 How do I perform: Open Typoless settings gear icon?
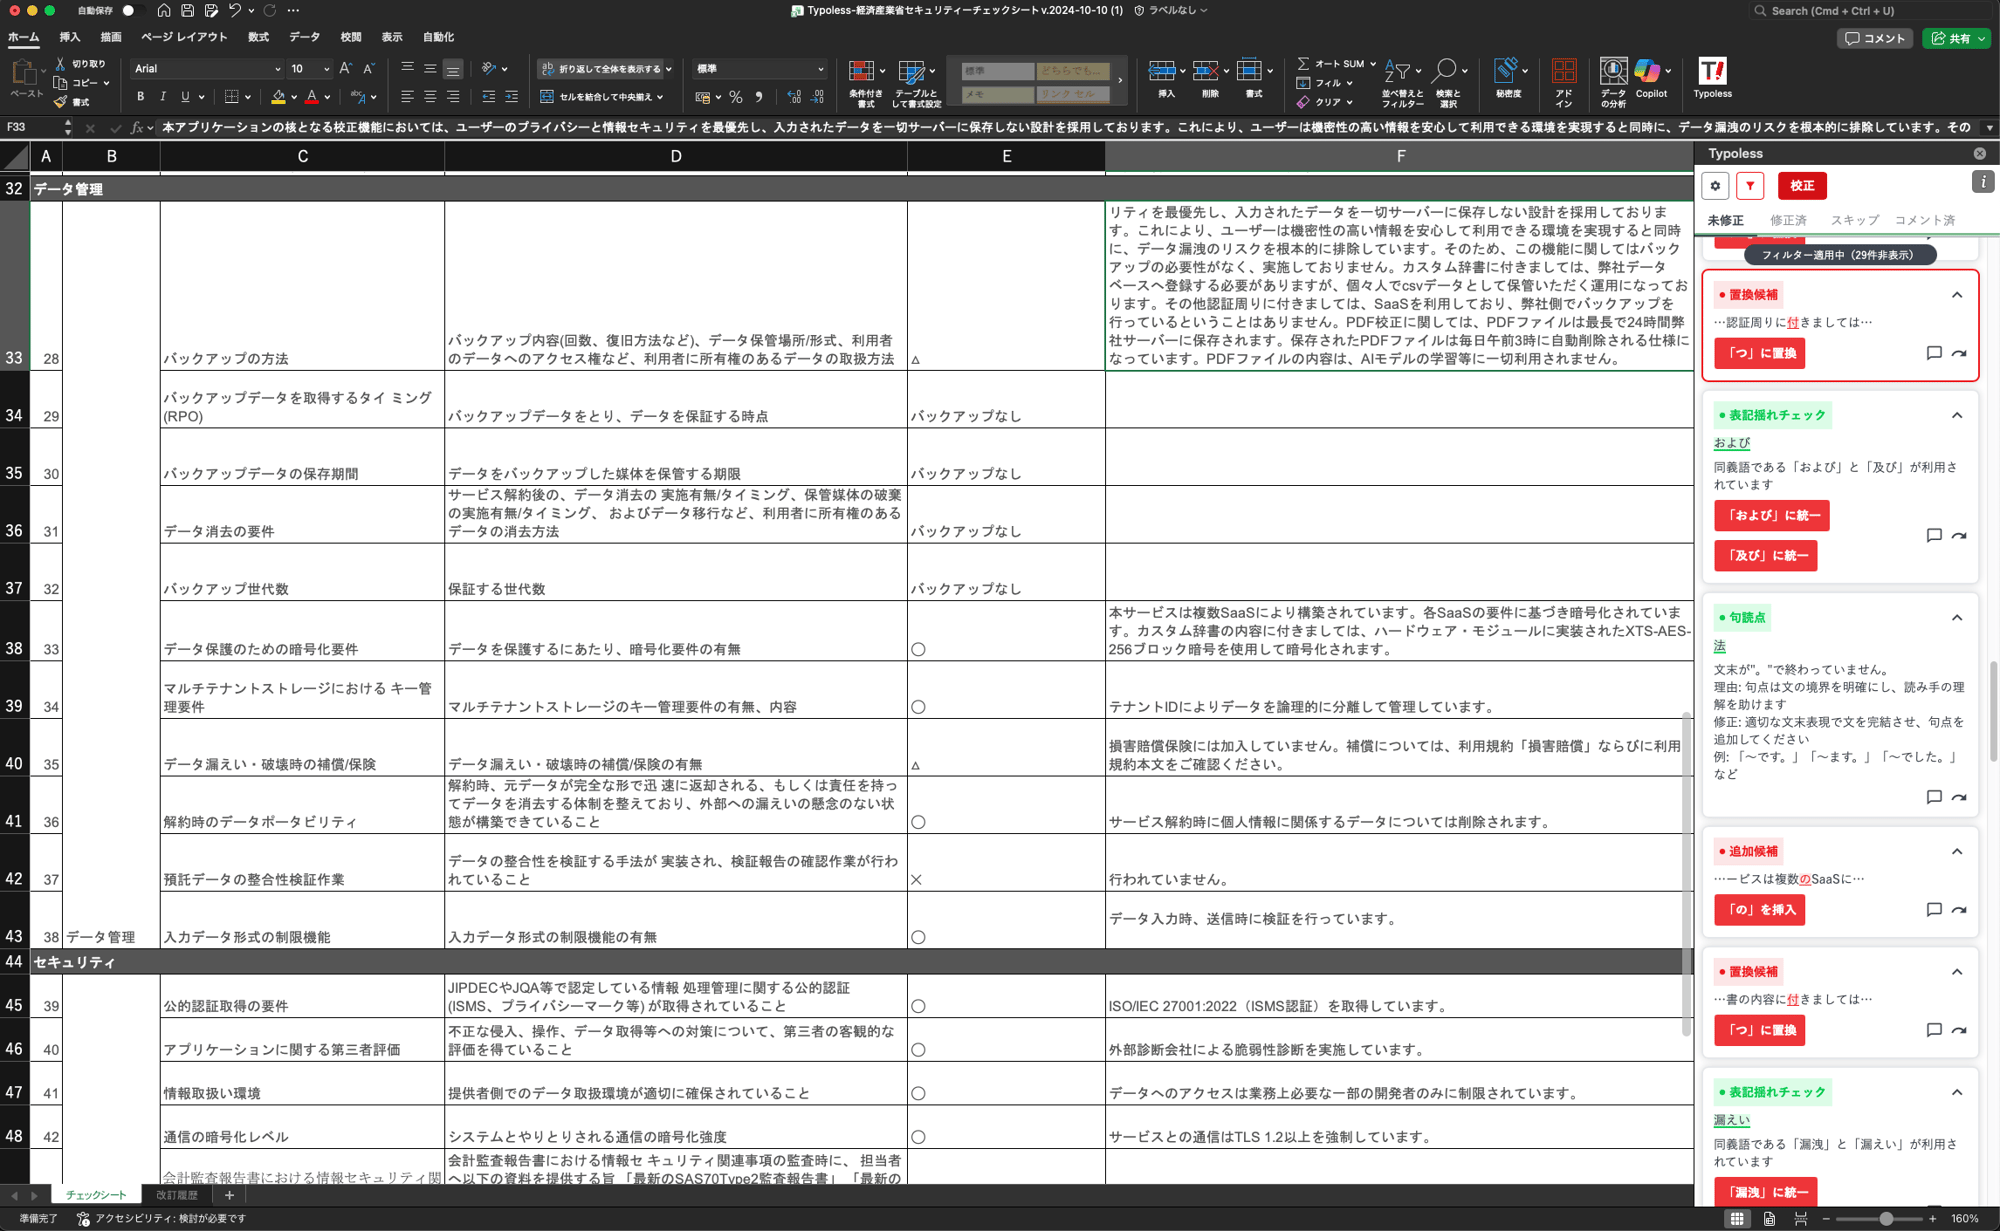click(x=1715, y=186)
